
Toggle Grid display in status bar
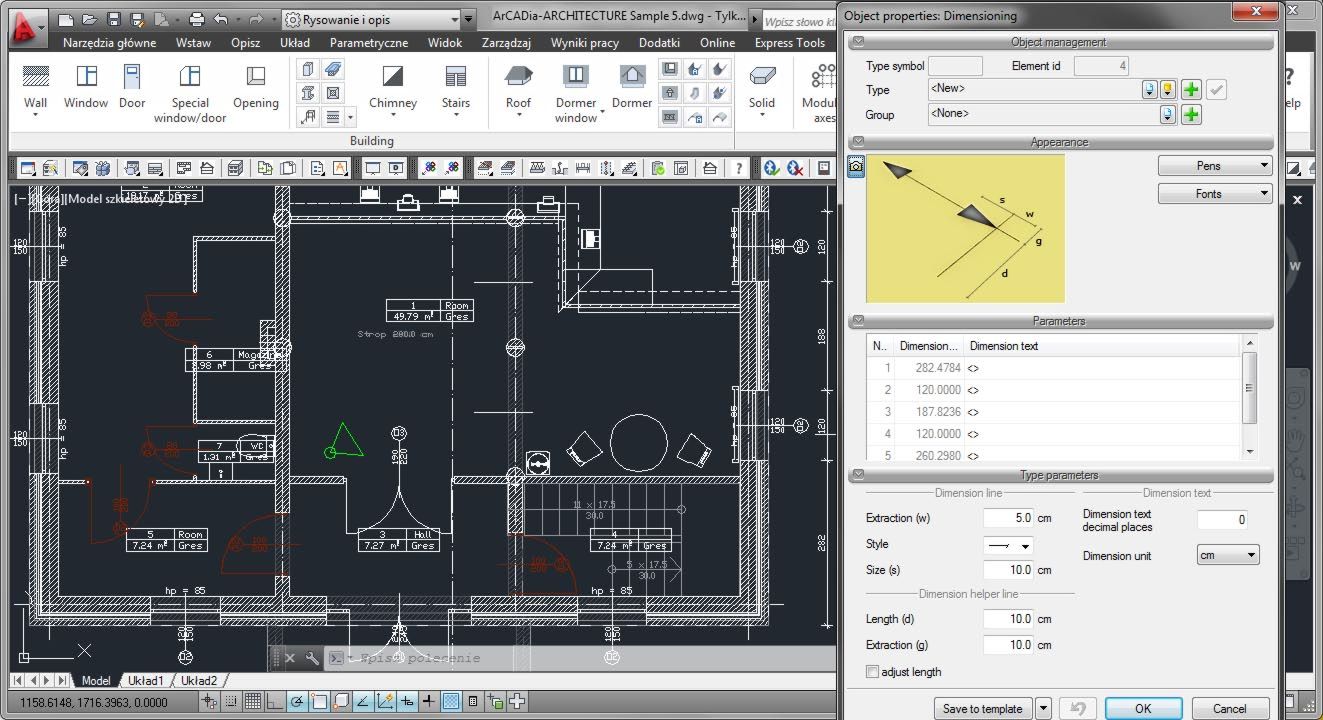(253, 702)
